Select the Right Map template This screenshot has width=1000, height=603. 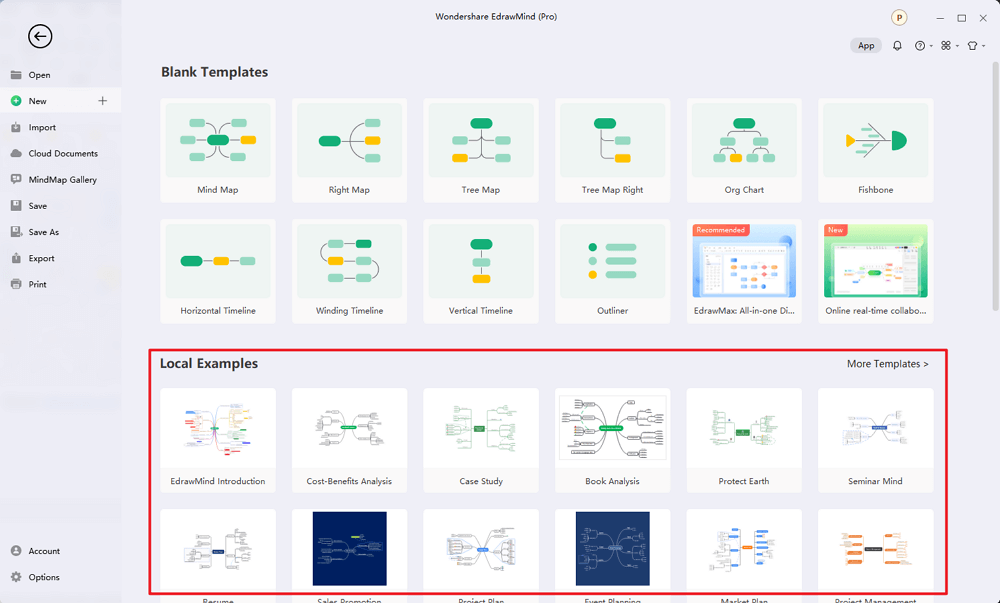[x=349, y=150]
